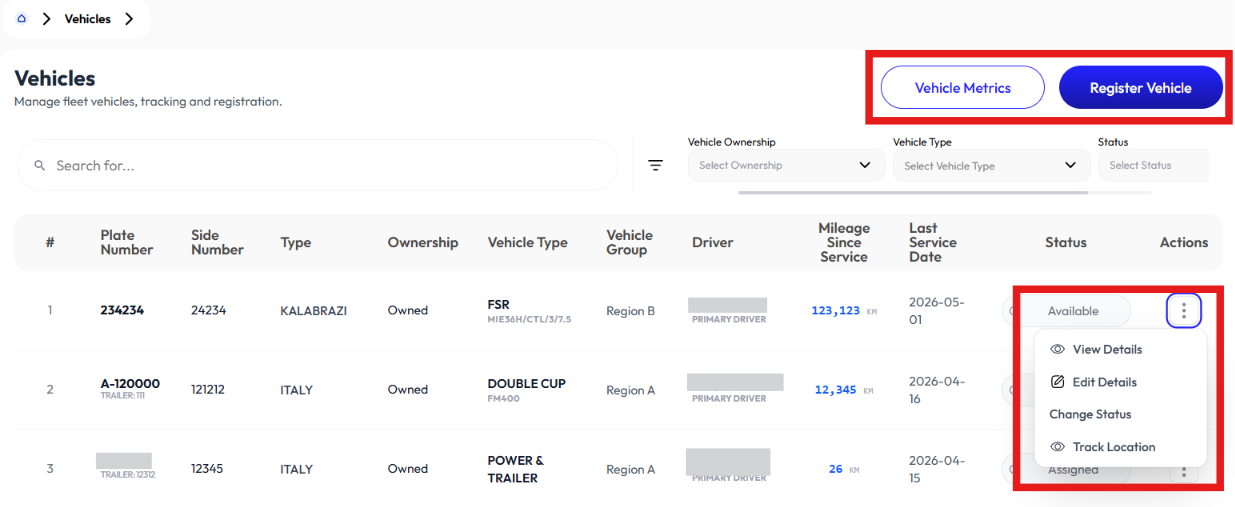Click the eye icon next to View Details
The width and height of the screenshot is (1235, 507).
pyautogui.click(x=1057, y=350)
